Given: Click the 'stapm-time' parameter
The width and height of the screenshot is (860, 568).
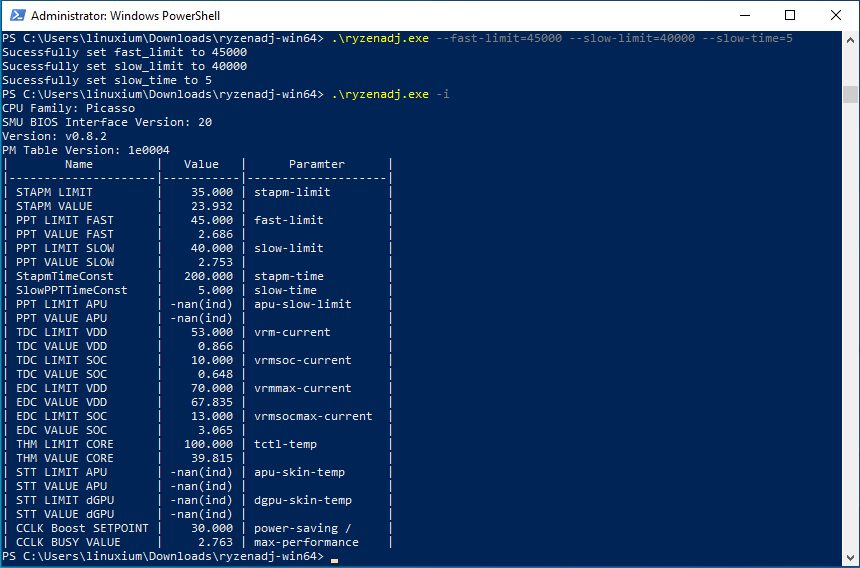Looking at the screenshot, I should click(x=289, y=276).
